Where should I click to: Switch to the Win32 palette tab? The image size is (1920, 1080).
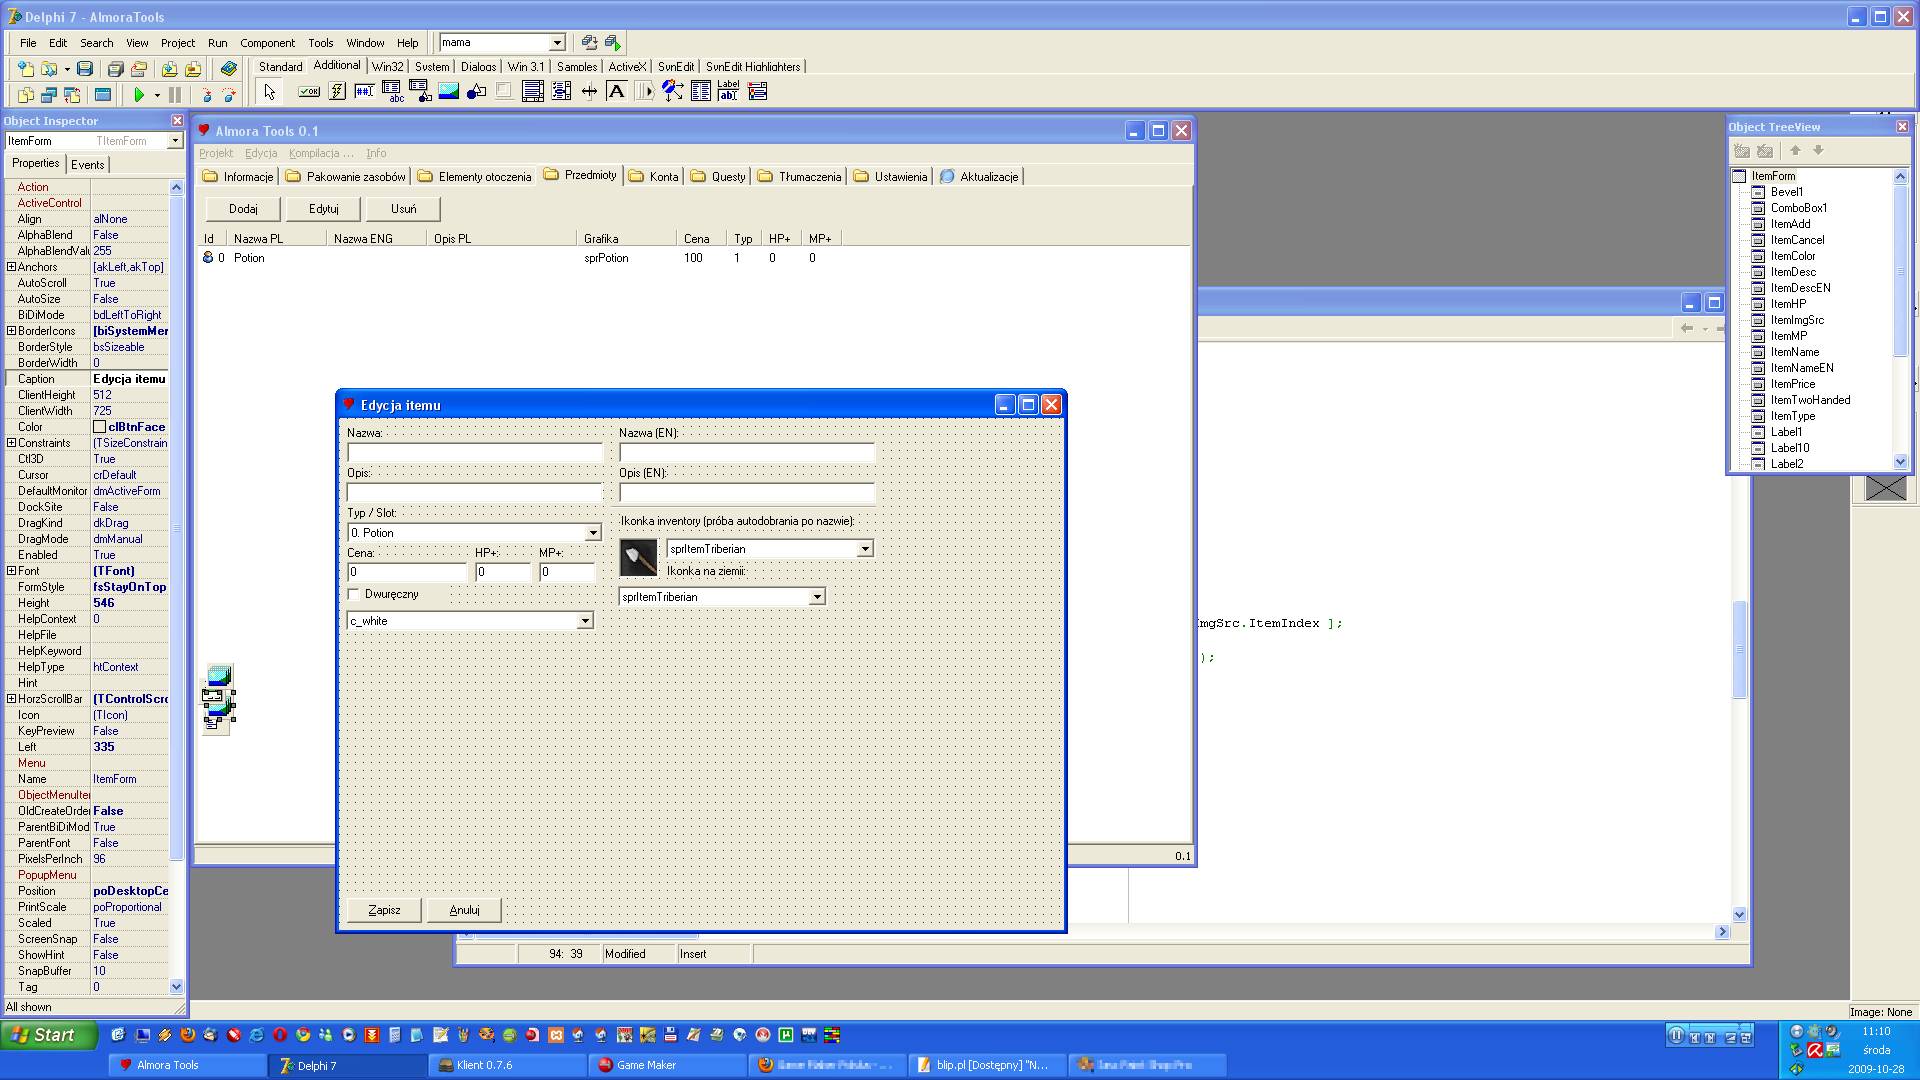(387, 67)
